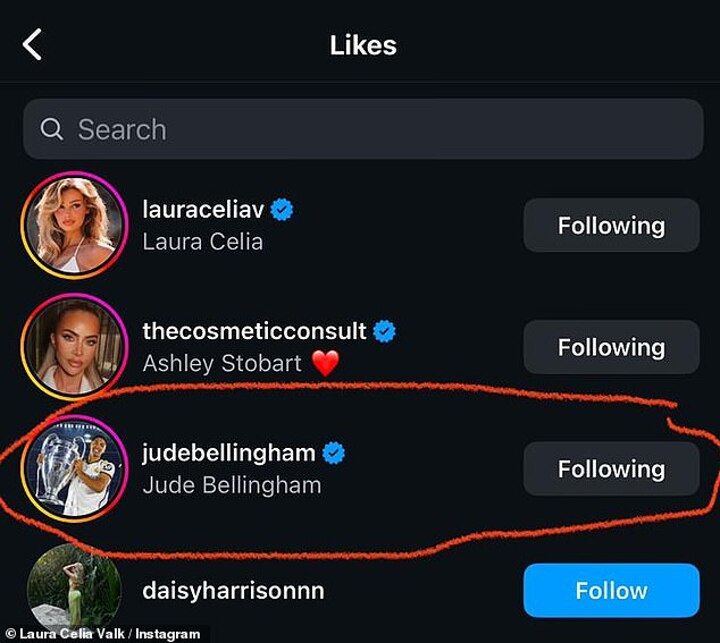
Task: Click the Likes page title
Action: pos(363,45)
